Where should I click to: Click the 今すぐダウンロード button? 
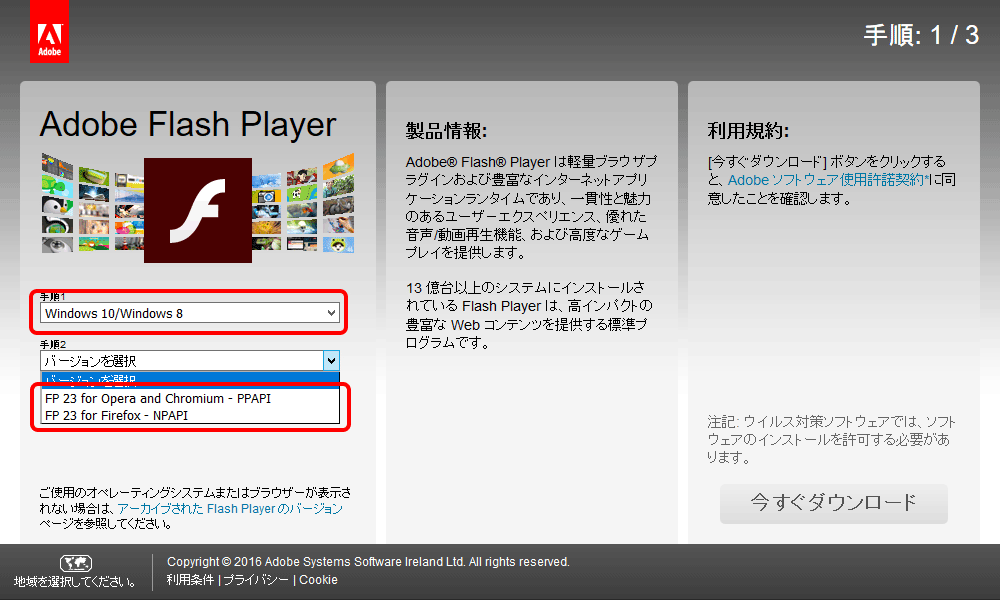[x=834, y=503]
